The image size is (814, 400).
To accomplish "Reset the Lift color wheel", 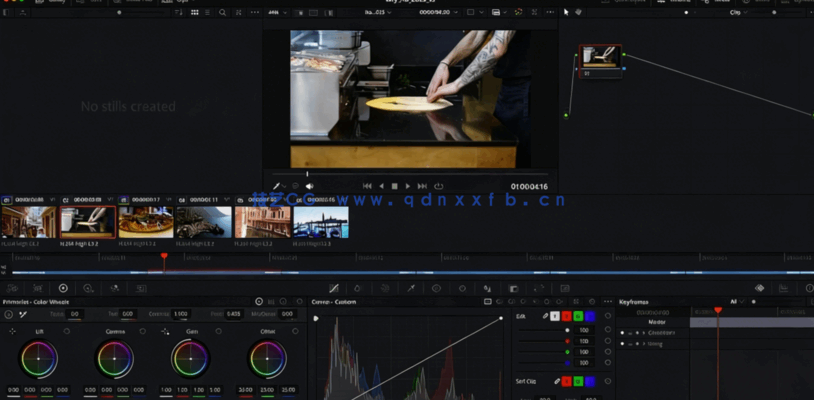I will [66, 331].
